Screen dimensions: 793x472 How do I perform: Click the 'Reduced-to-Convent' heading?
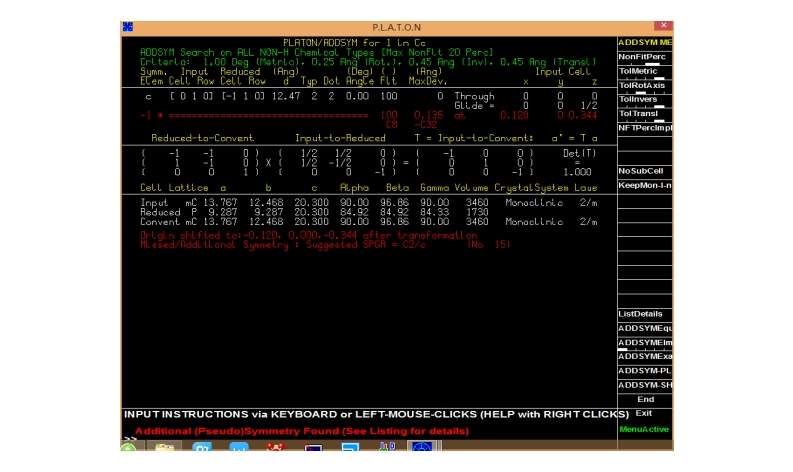[202, 138]
